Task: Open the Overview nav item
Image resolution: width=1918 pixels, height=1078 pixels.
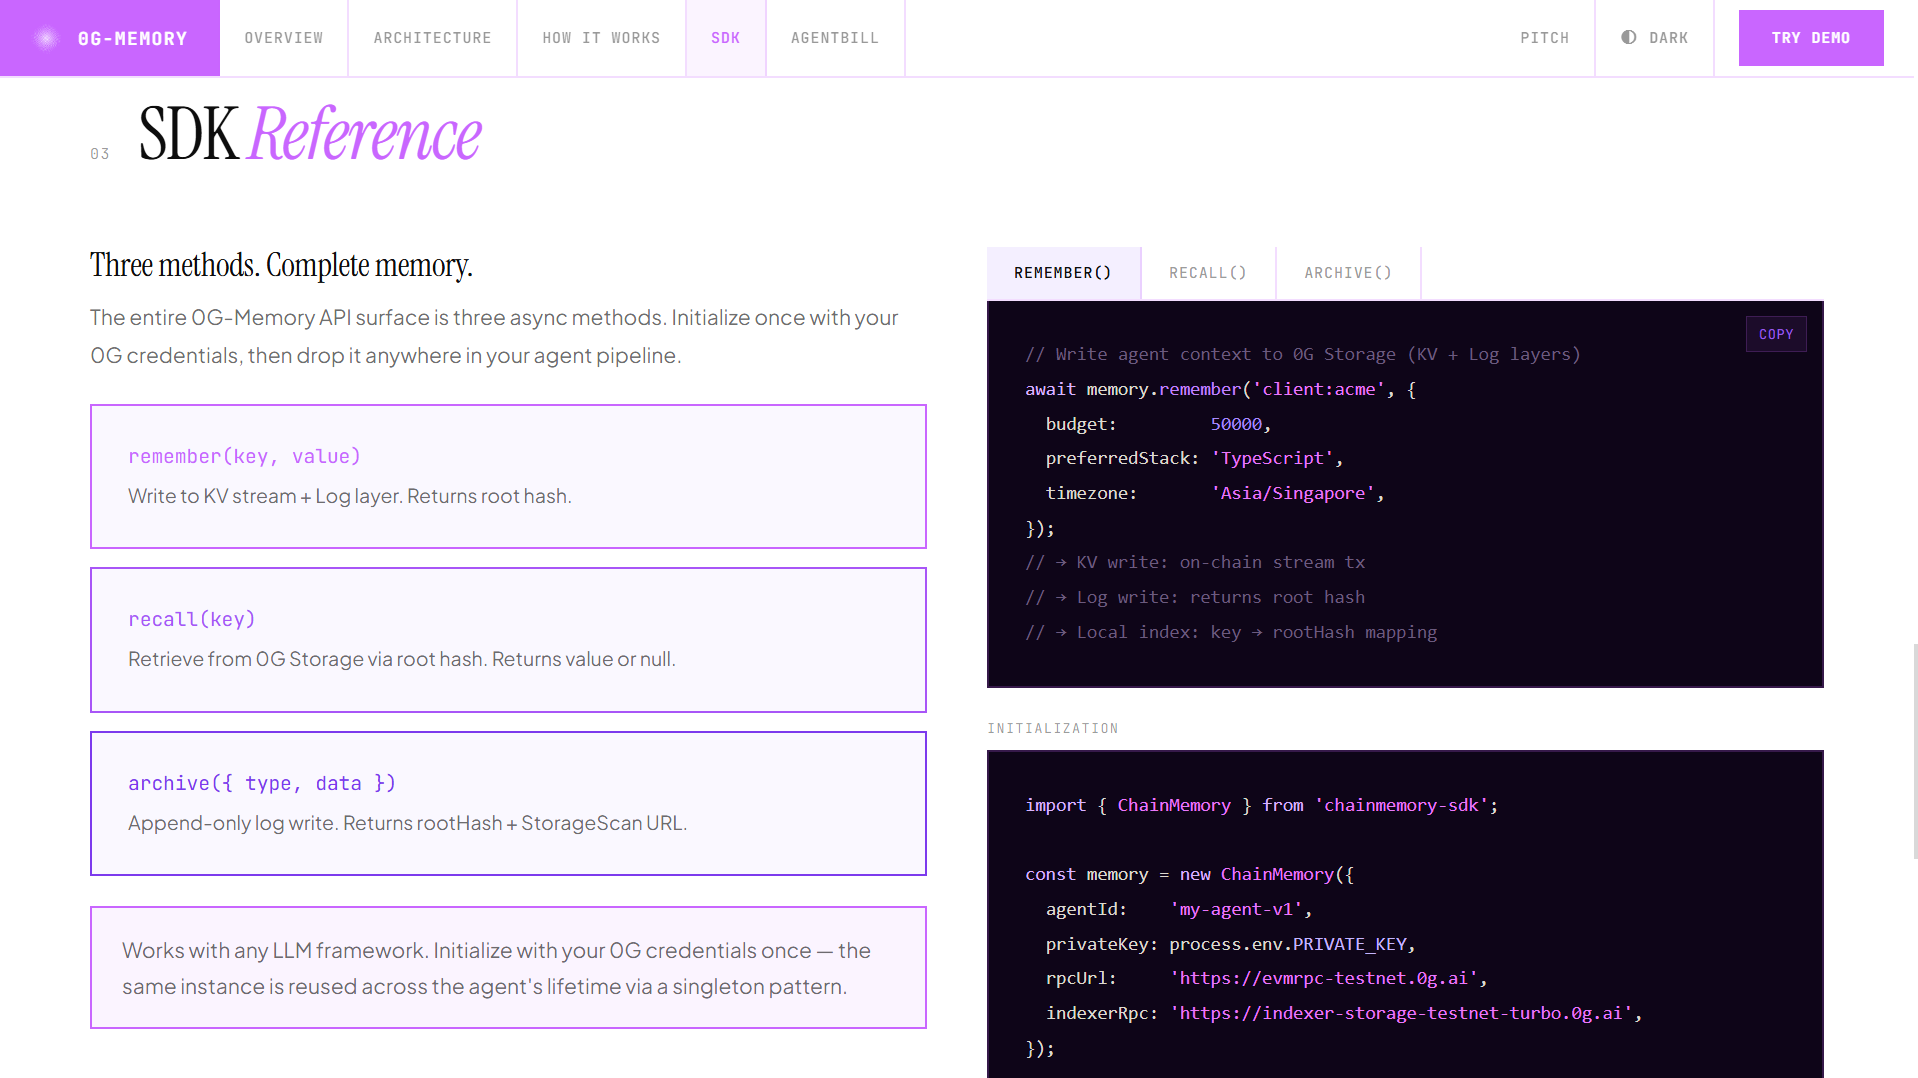Action: point(284,38)
